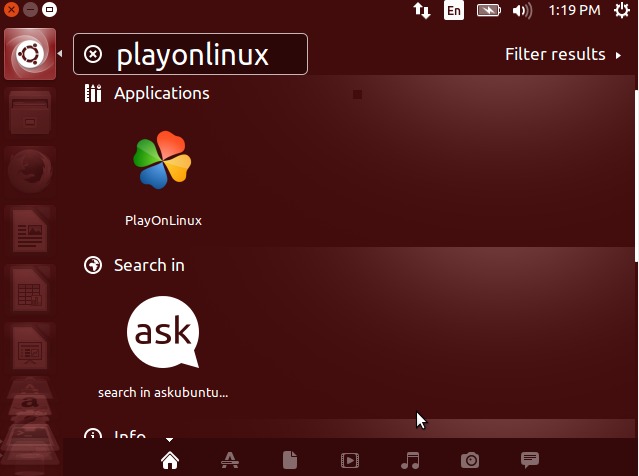Click into the playonlinux search box
This screenshot has height=476, width=639.
[190, 54]
